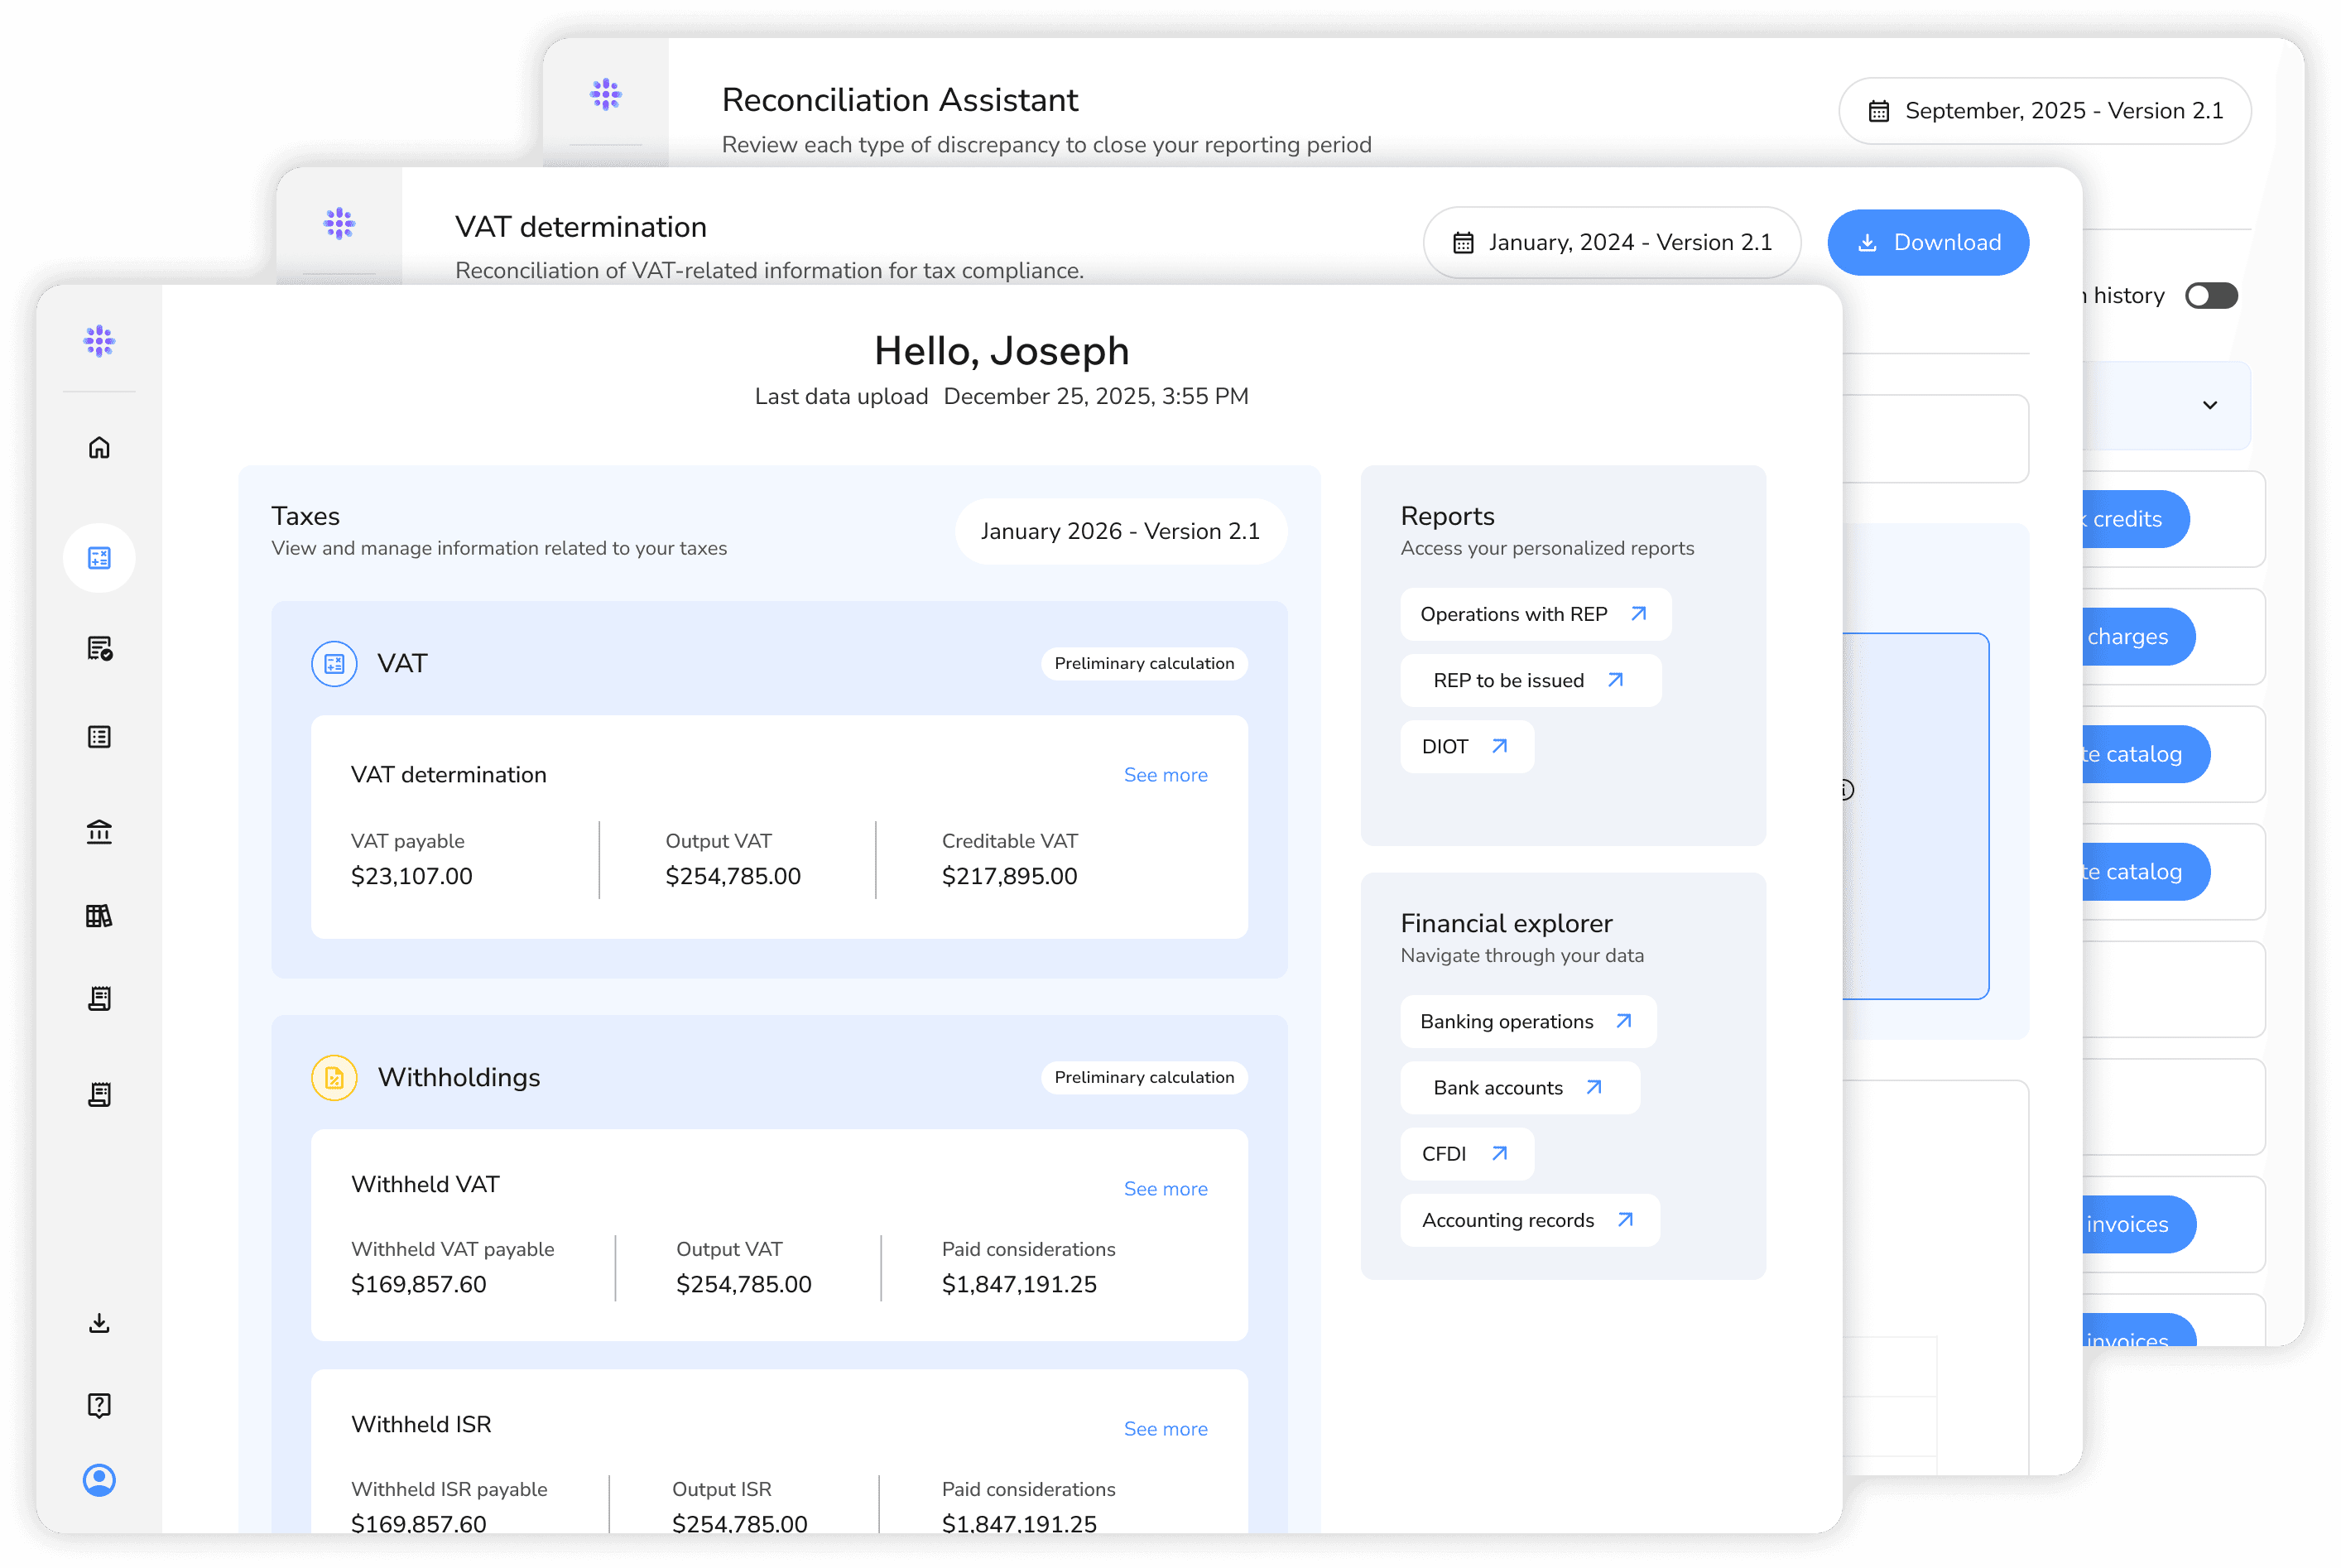
Task: Open Accounting records explorer
Action: tap(1528, 1220)
